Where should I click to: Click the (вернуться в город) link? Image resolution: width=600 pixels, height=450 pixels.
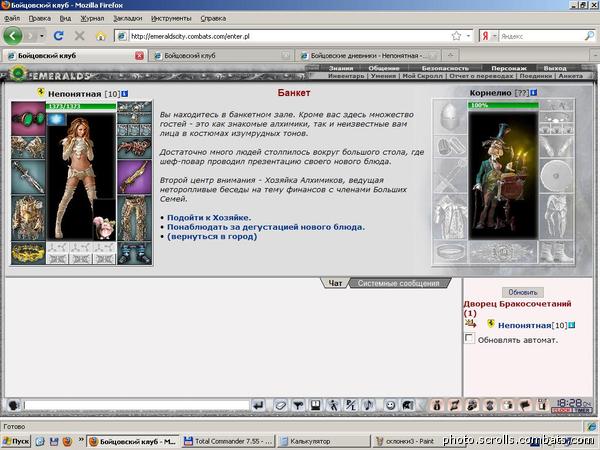(x=212, y=236)
